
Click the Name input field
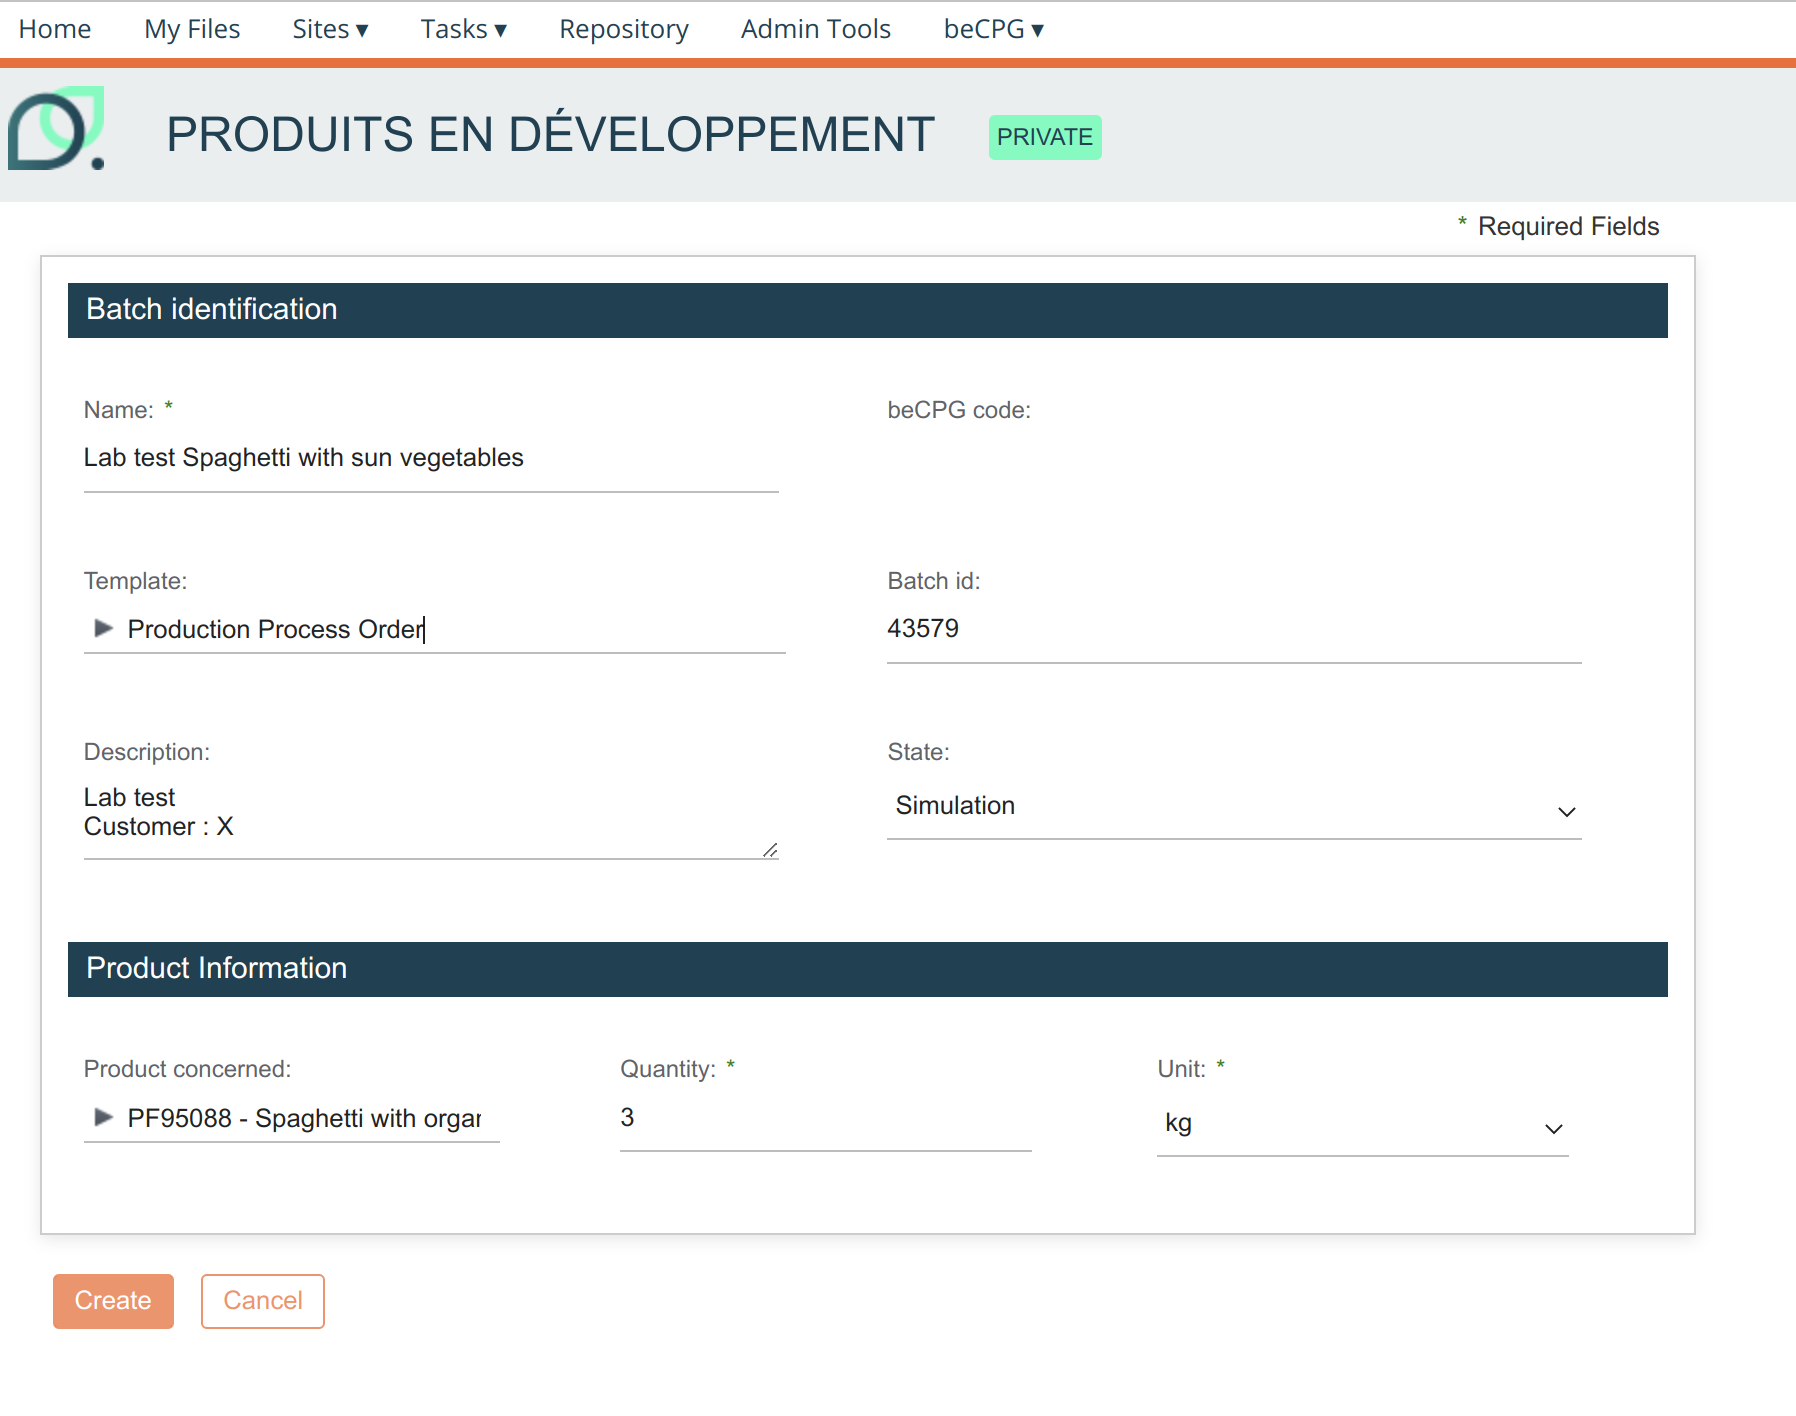pos(431,459)
